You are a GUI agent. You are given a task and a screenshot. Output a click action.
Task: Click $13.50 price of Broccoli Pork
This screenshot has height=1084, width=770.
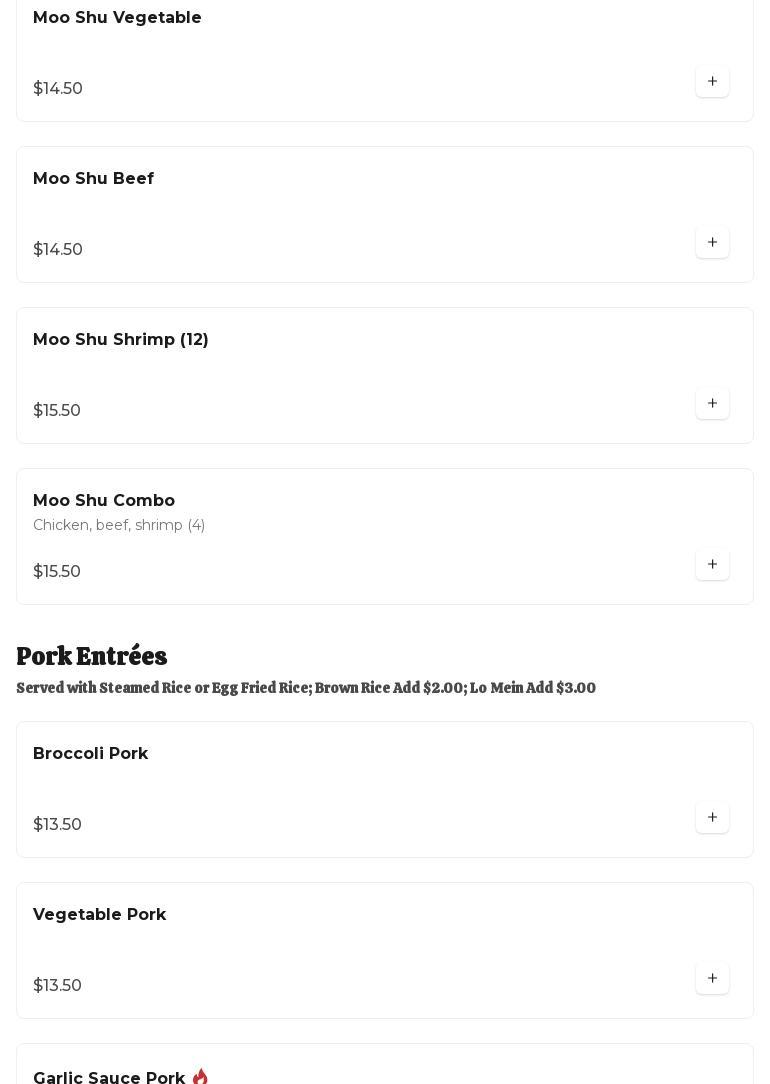click(57, 824)
